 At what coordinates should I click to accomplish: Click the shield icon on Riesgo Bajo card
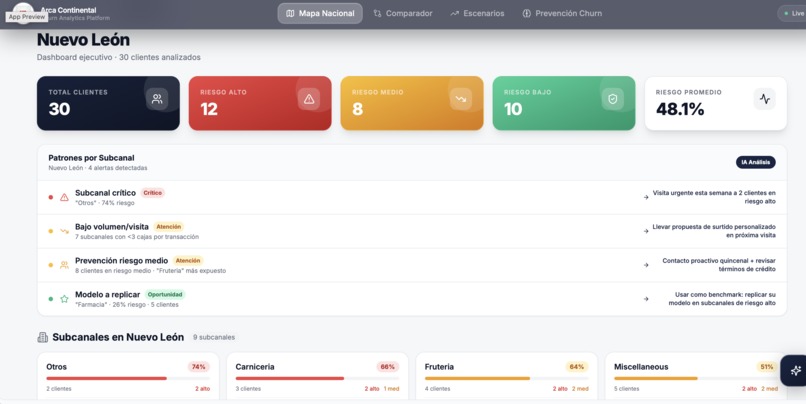tap(613, 99)
